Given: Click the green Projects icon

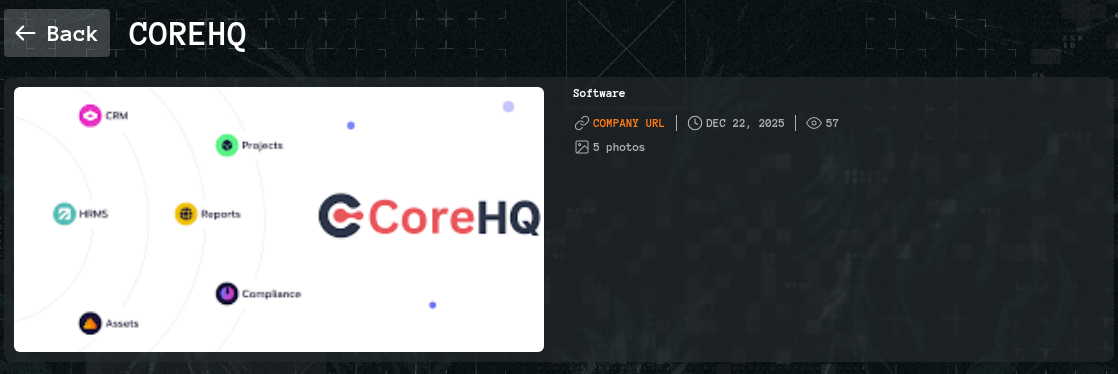Looking at the screenshot, I should pos(227,145).
